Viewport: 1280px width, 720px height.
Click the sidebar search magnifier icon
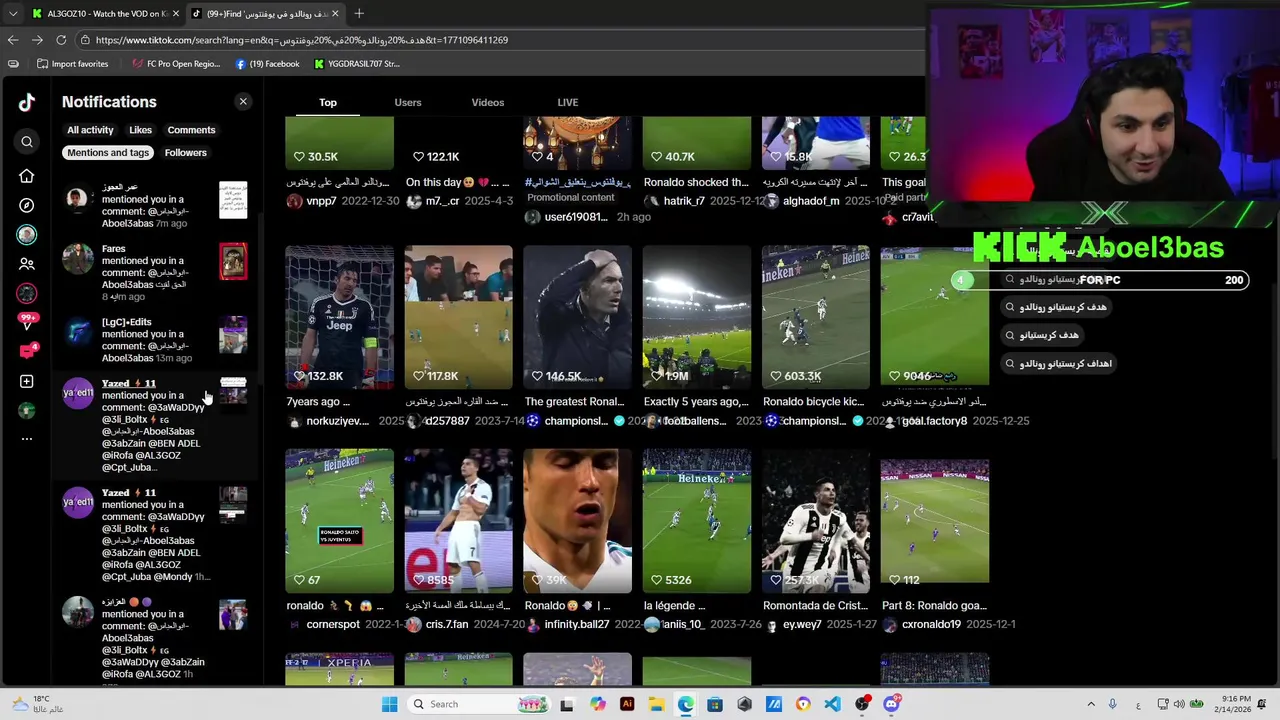tap(27, 142)
